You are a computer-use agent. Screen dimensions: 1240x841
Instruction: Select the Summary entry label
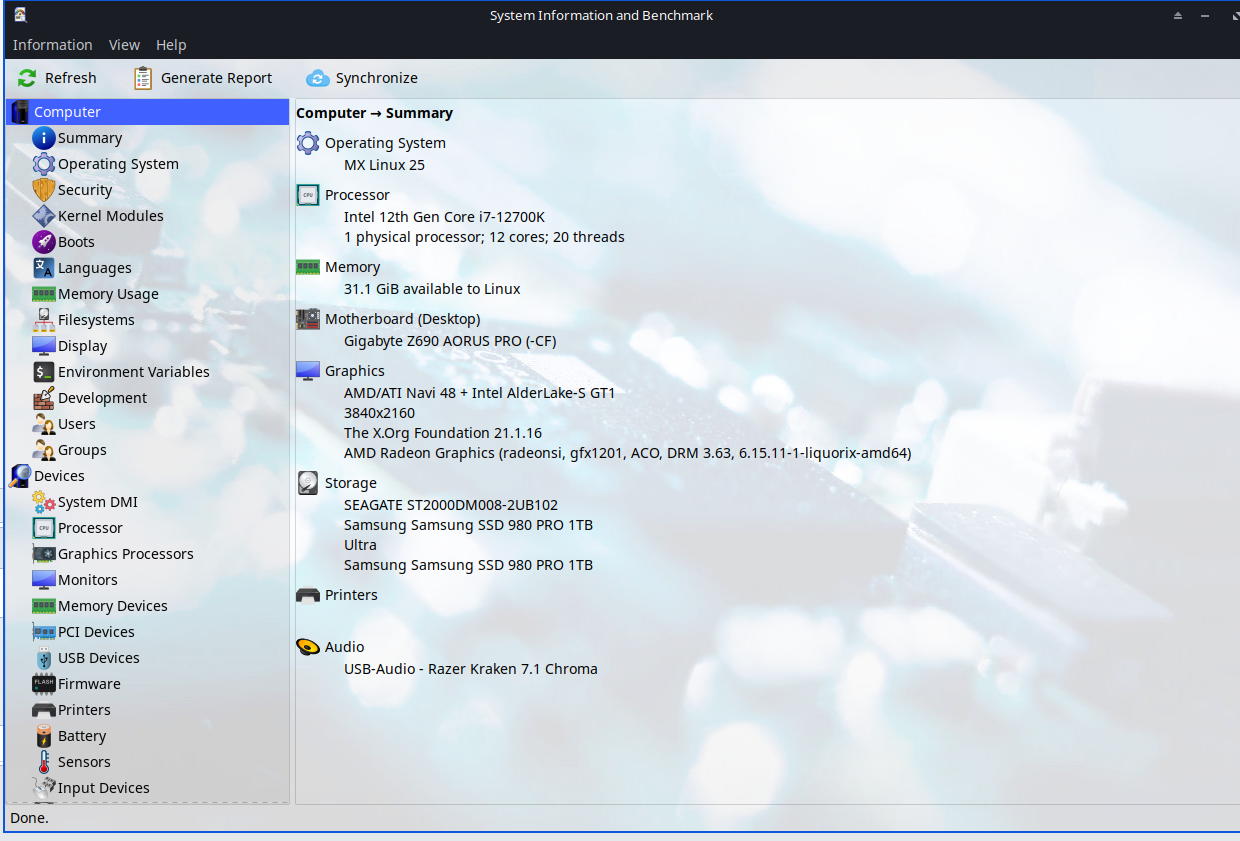point(90,138)
